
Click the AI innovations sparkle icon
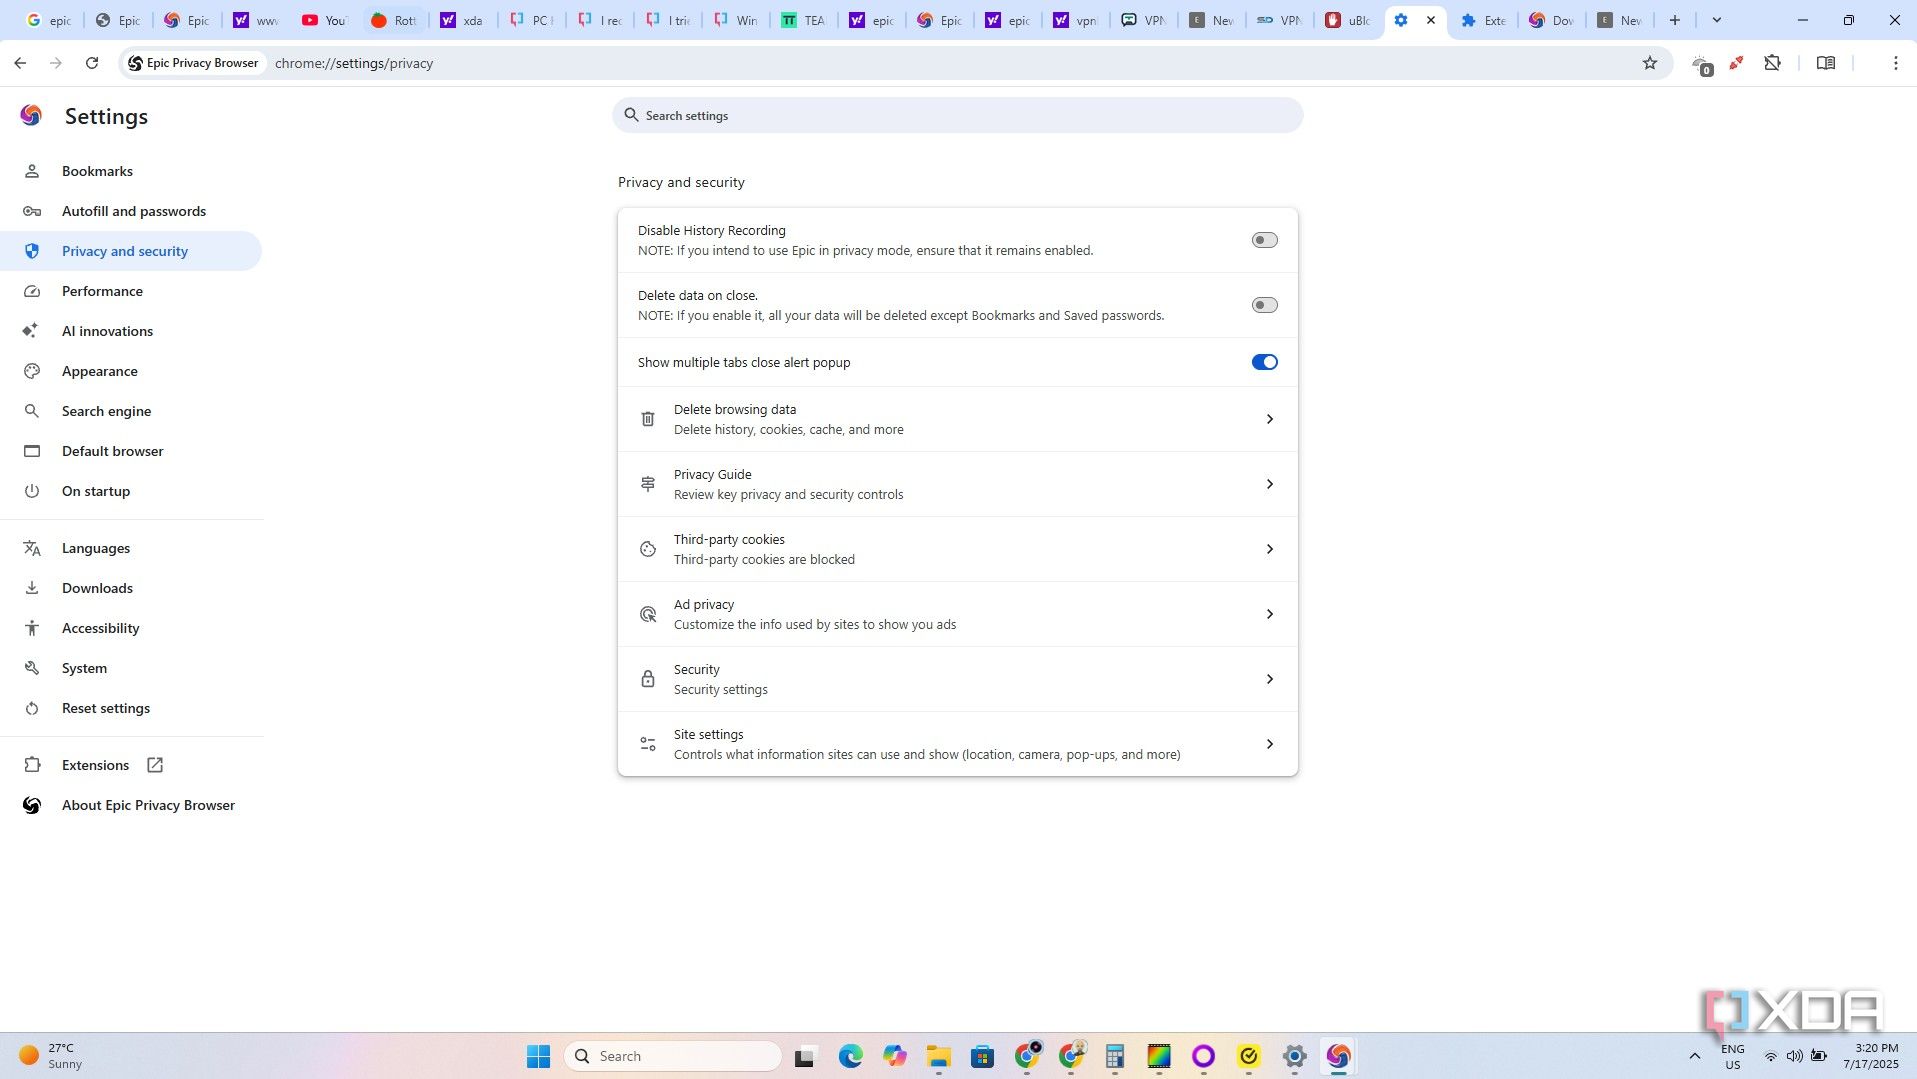pyautogui.click(x=32, y=331)
